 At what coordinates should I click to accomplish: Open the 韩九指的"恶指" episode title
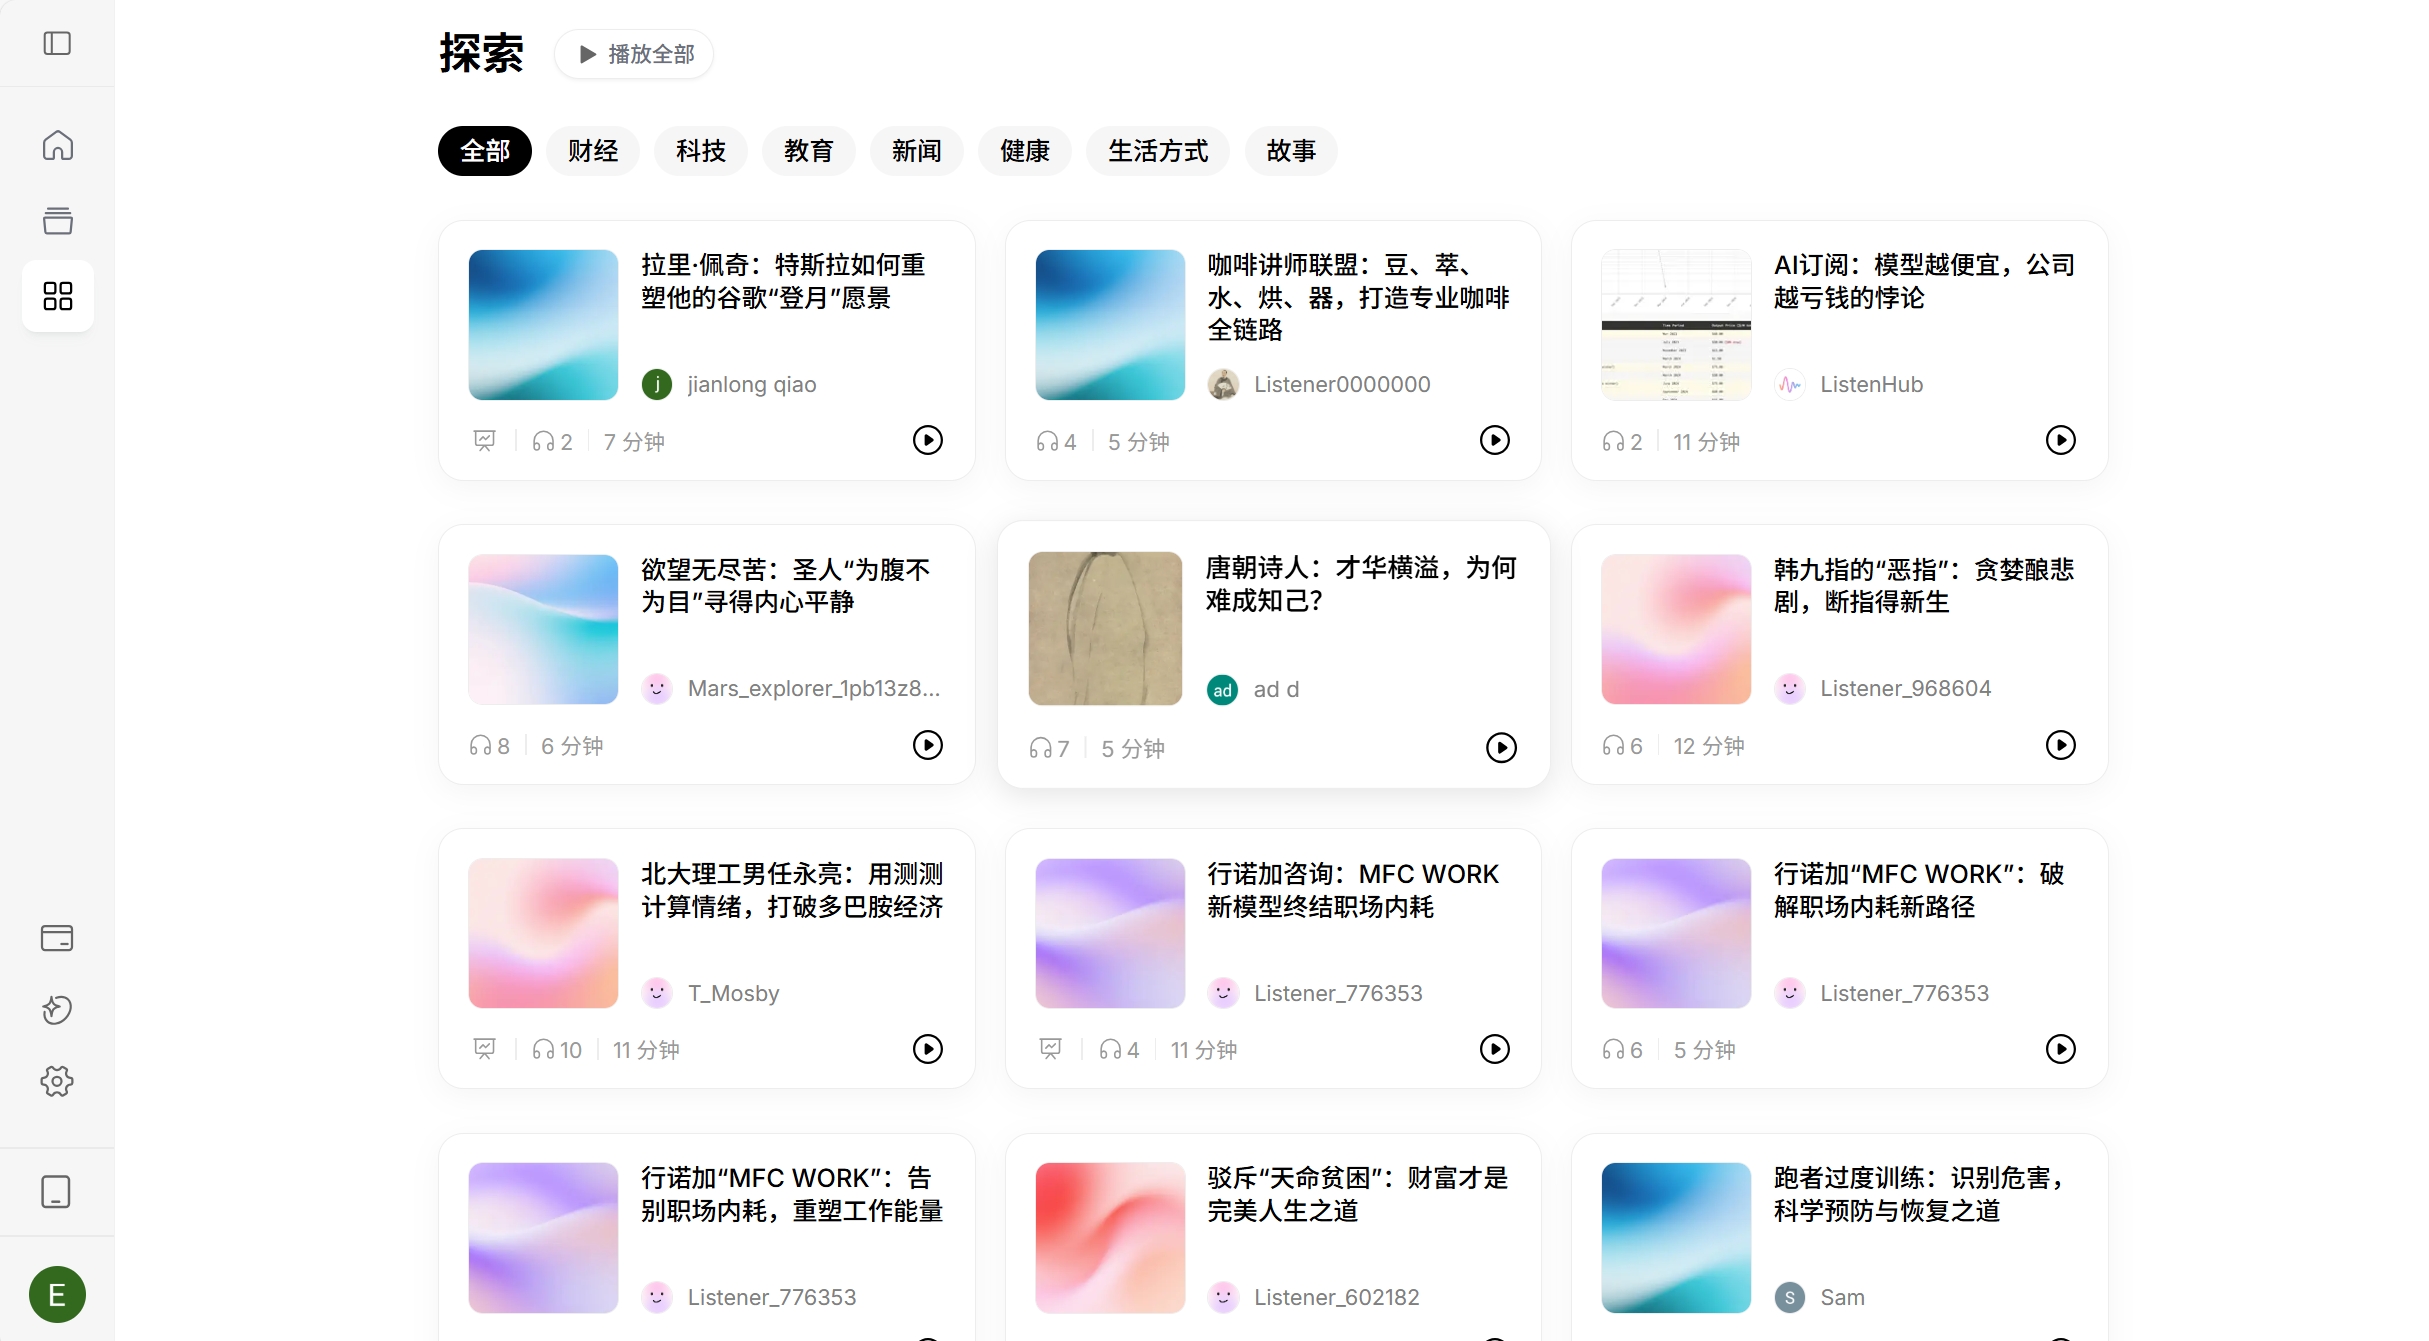click(x=1923, y=586)
